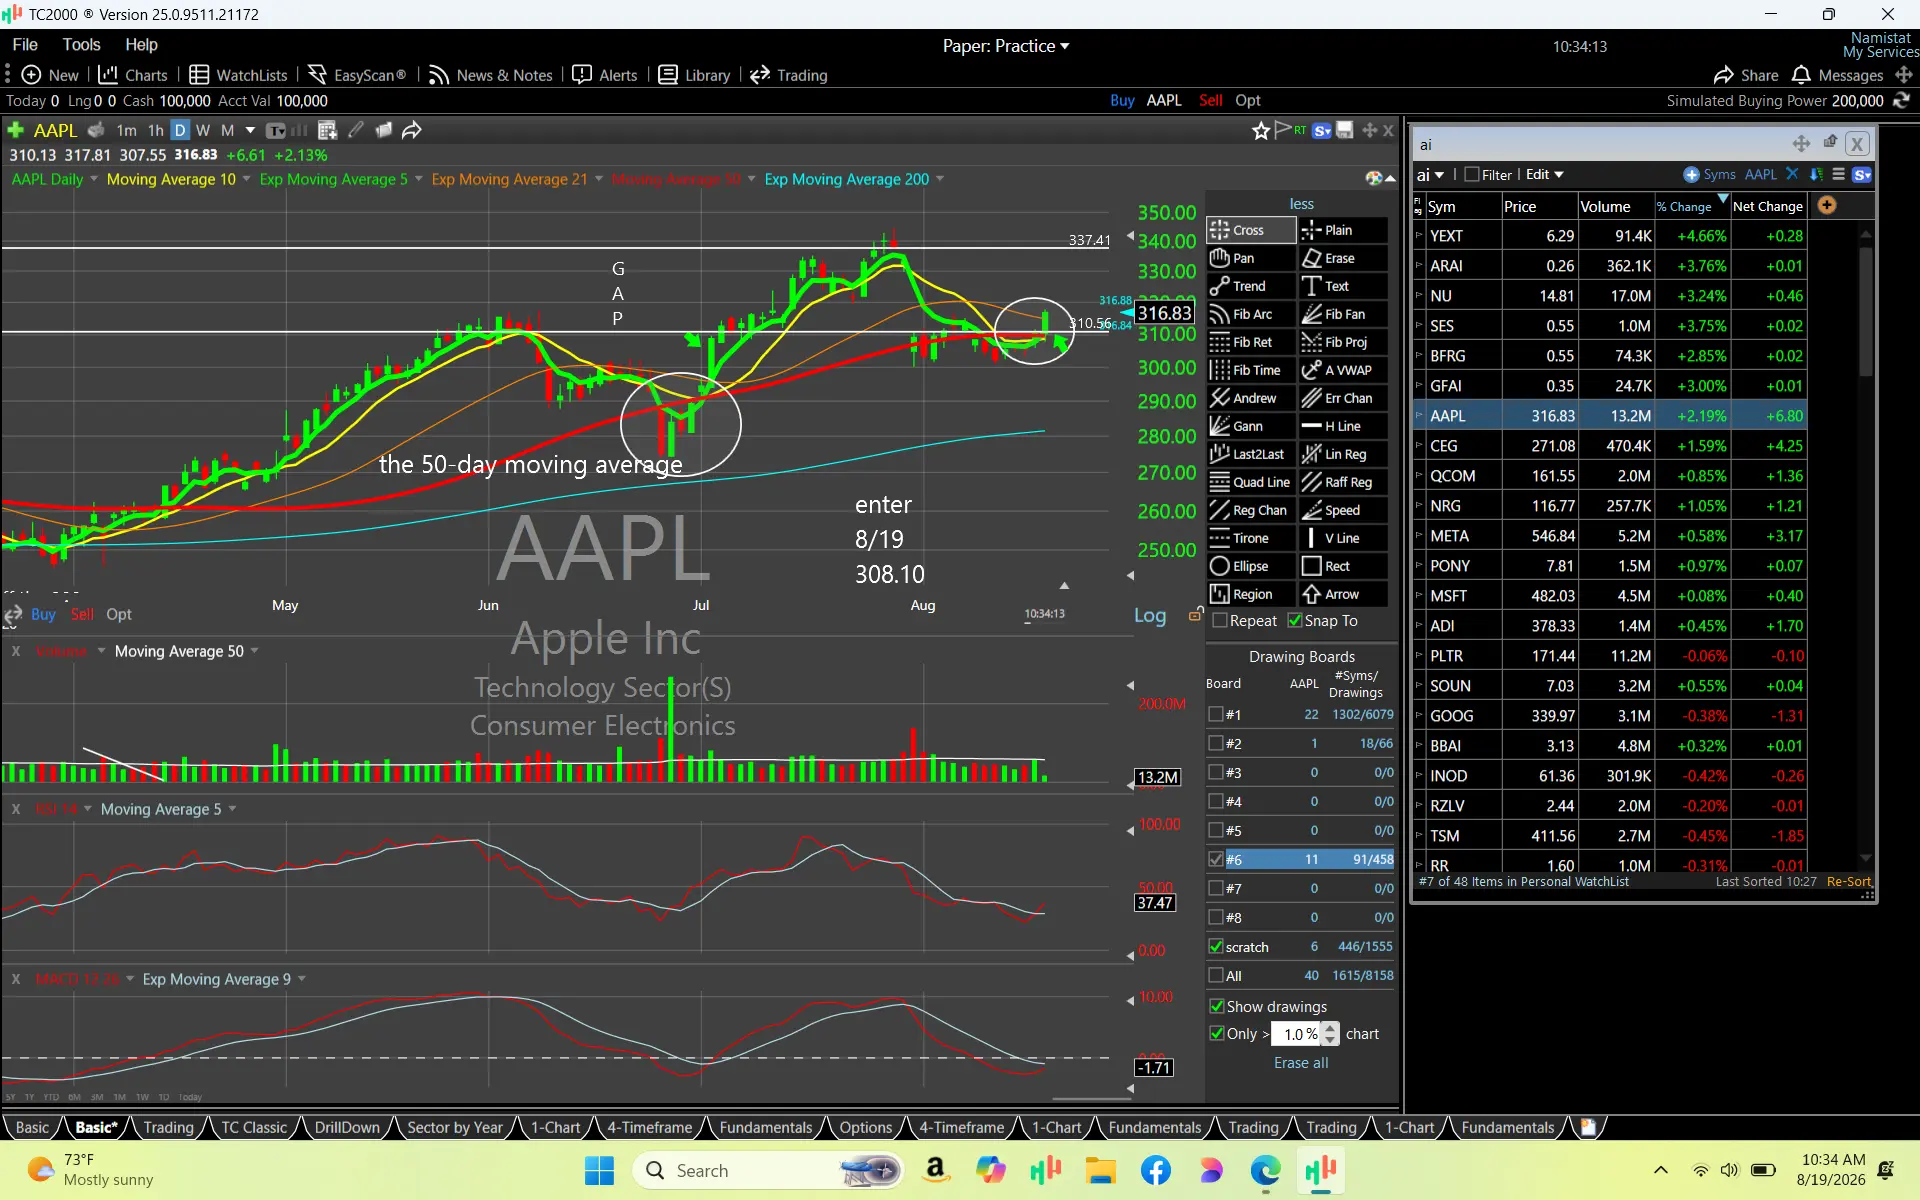1920x1200 pixels.
Task: Click the percent stepper arrows next to 1.0%
Action: coord(1330,1034)
